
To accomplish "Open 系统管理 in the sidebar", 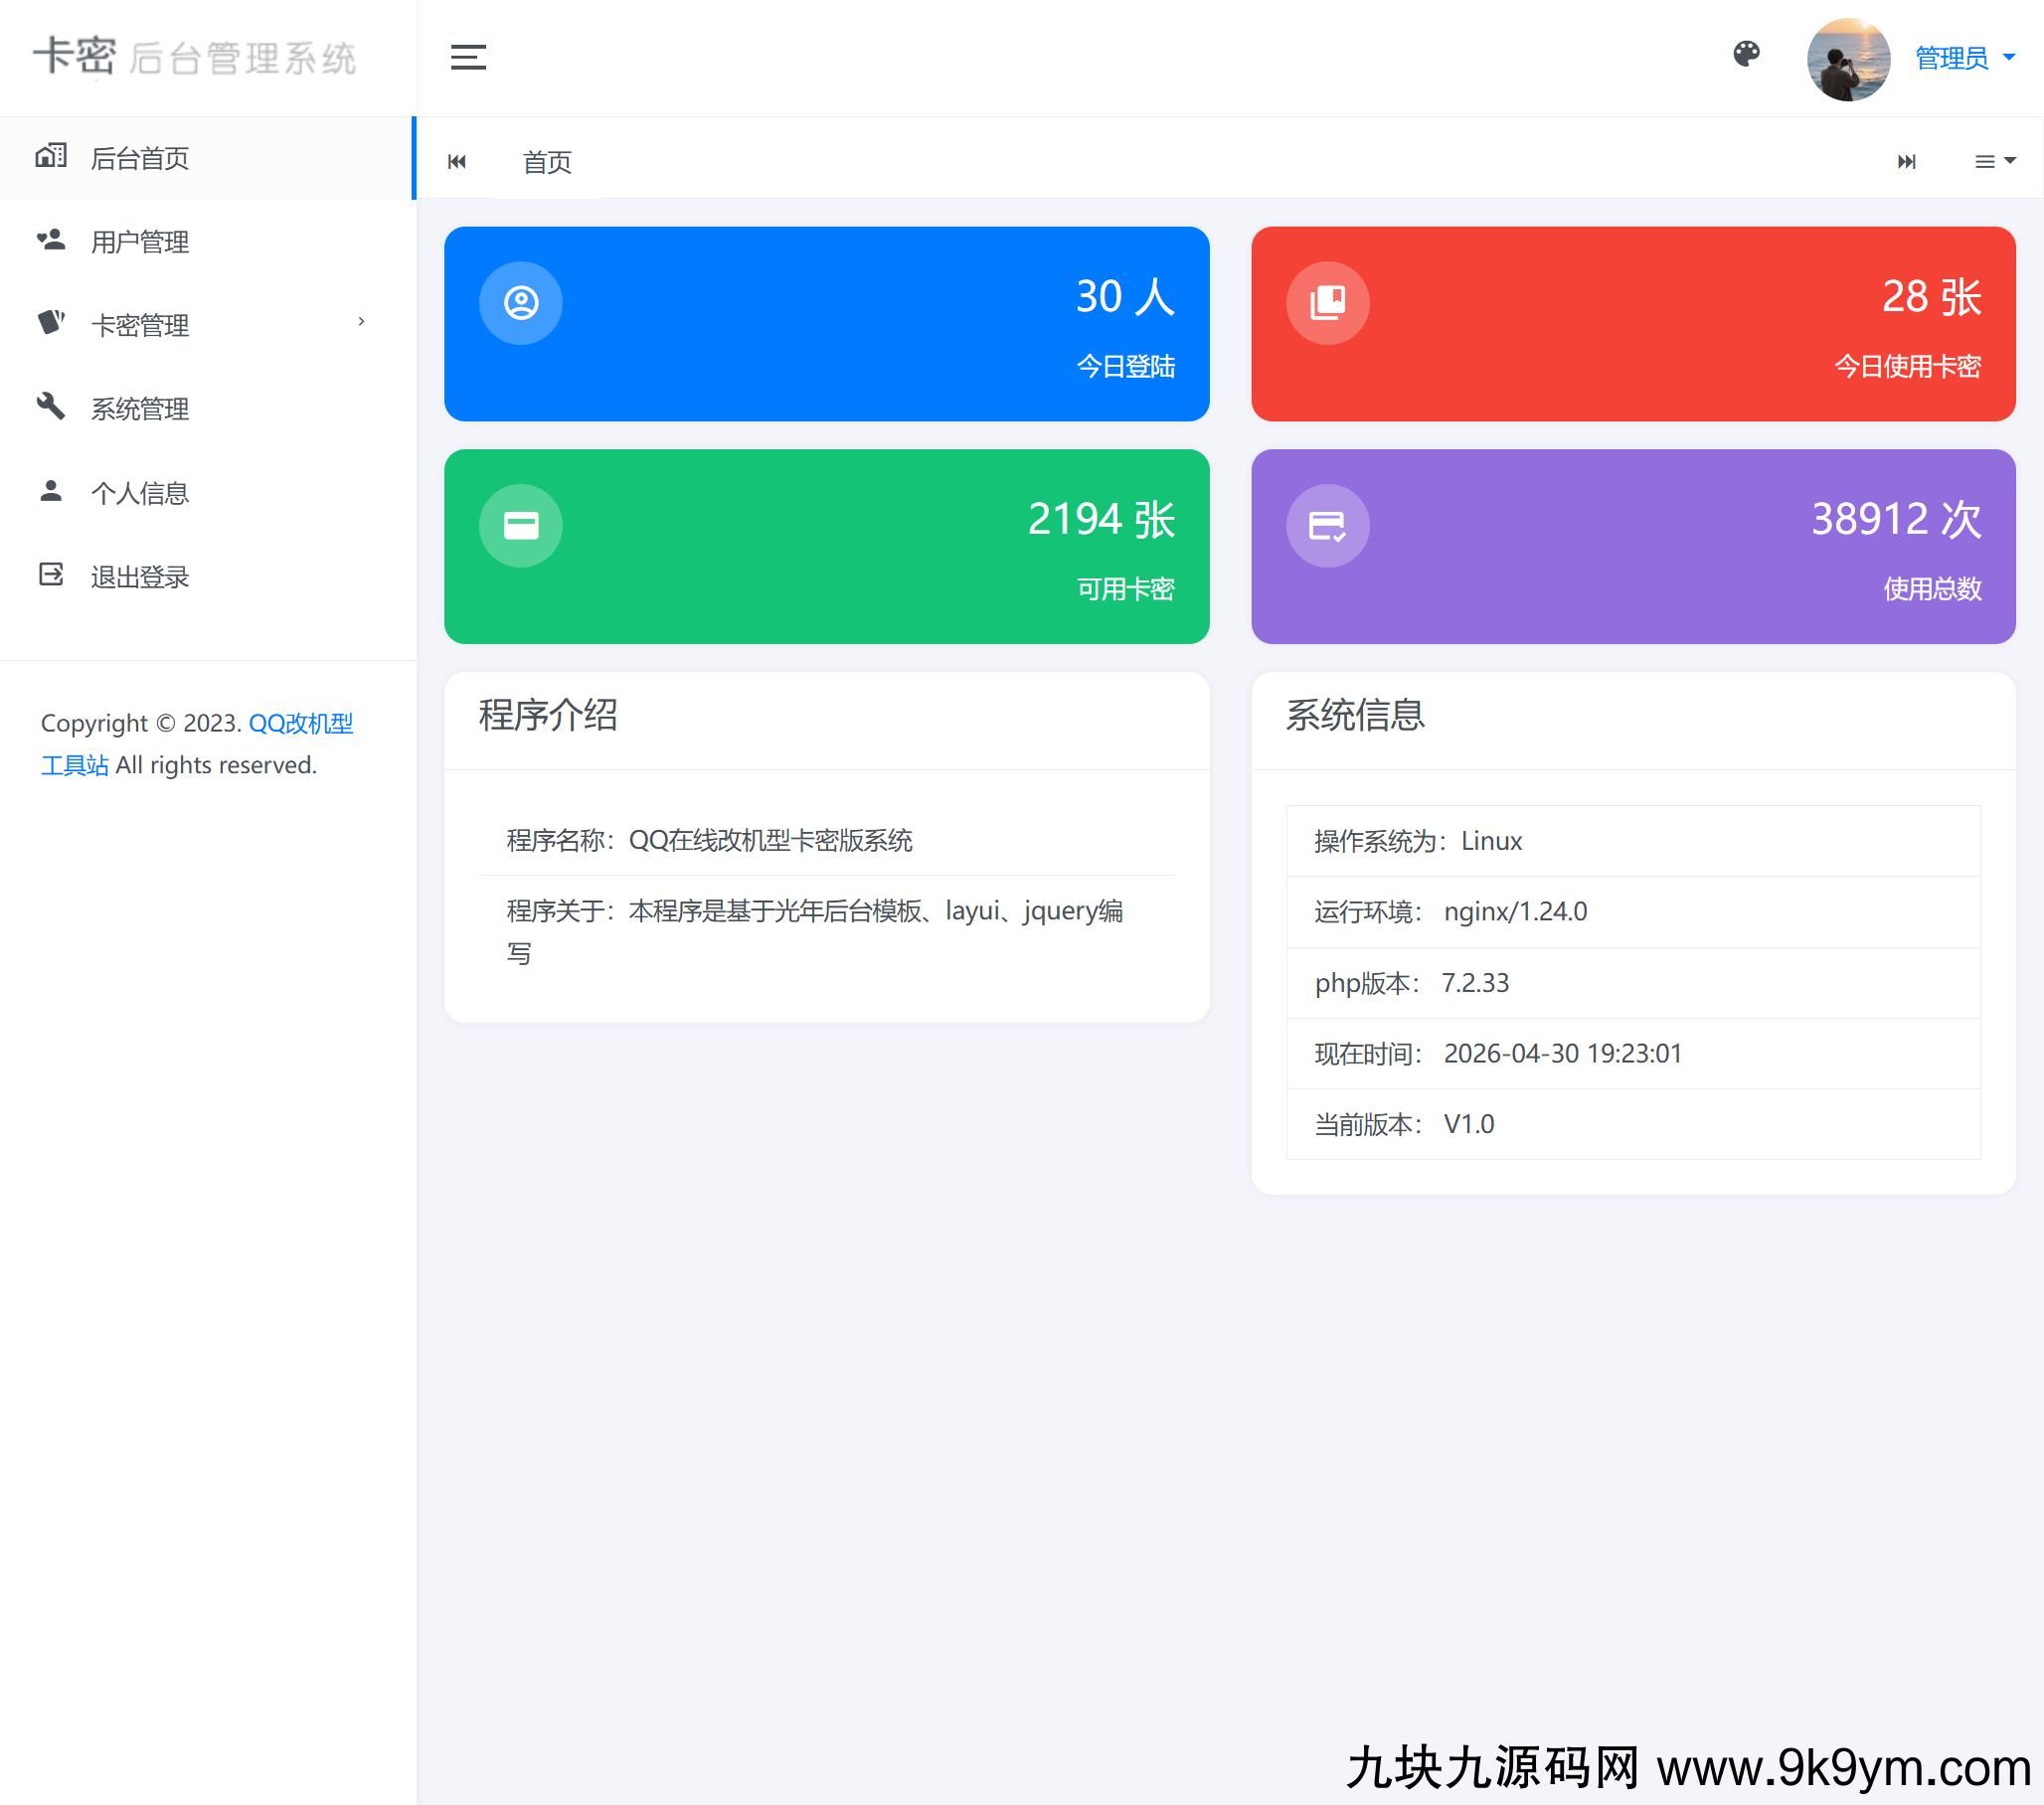I will coord(207,409).
